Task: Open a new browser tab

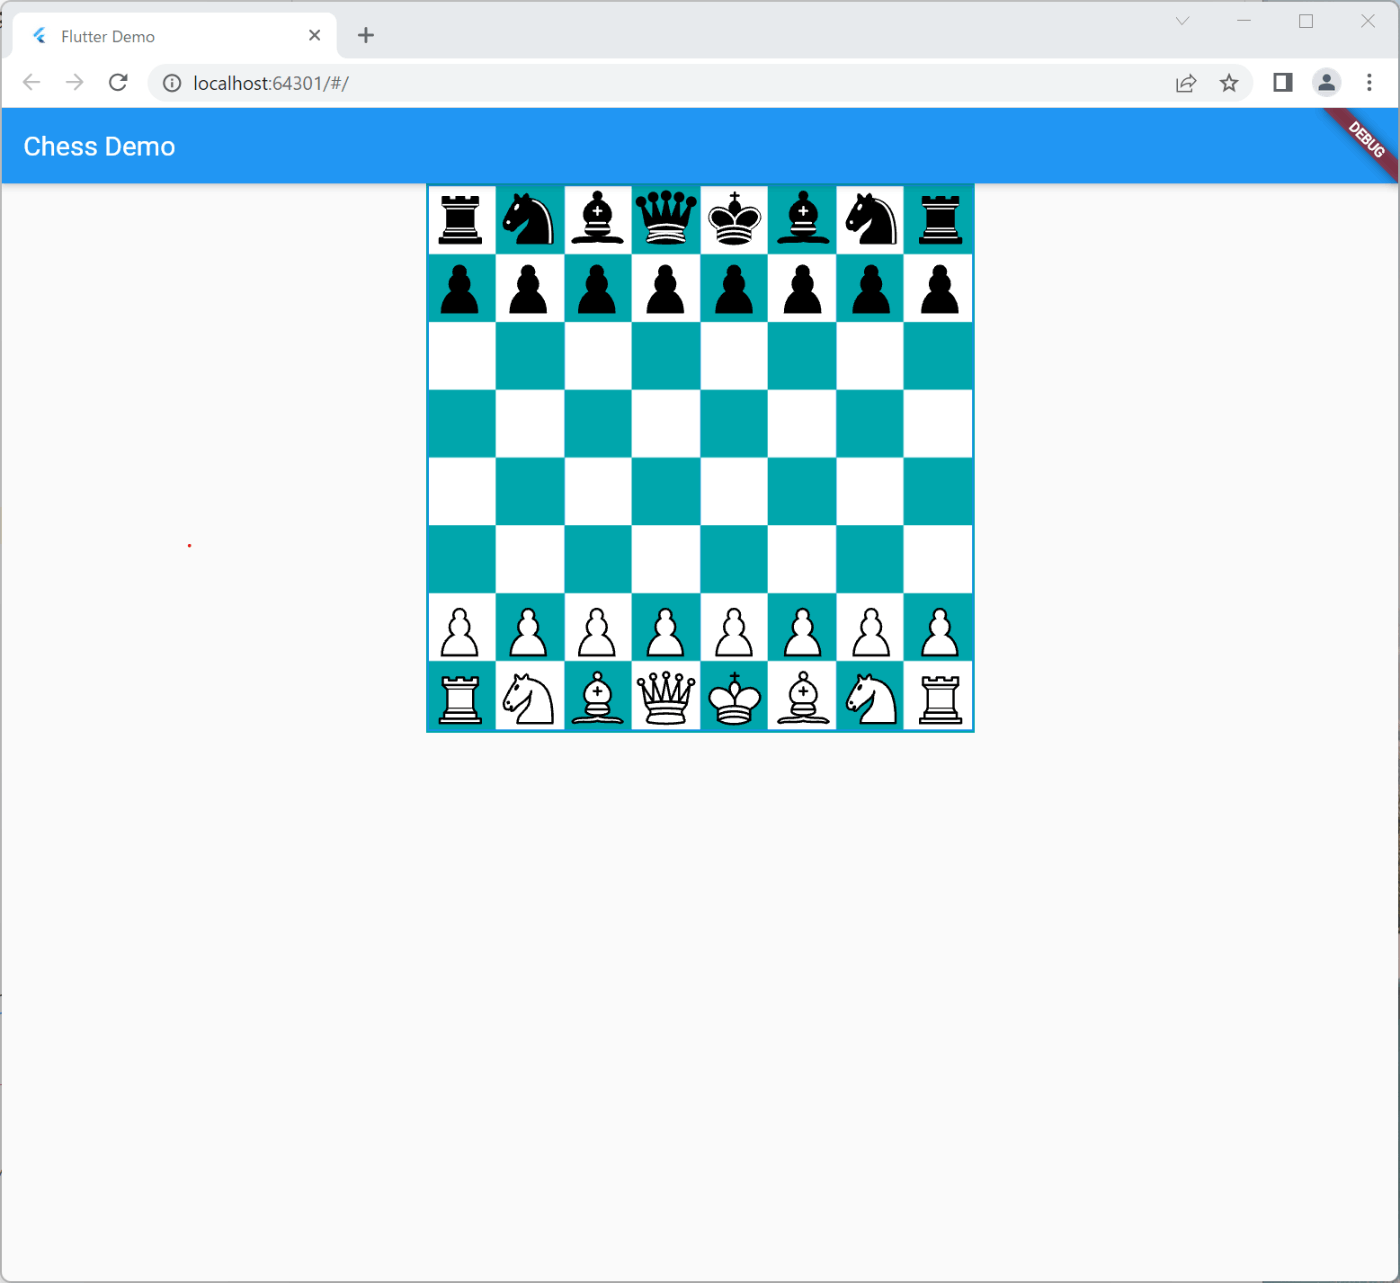Action: pyautogui.click(x=366, y=36)
